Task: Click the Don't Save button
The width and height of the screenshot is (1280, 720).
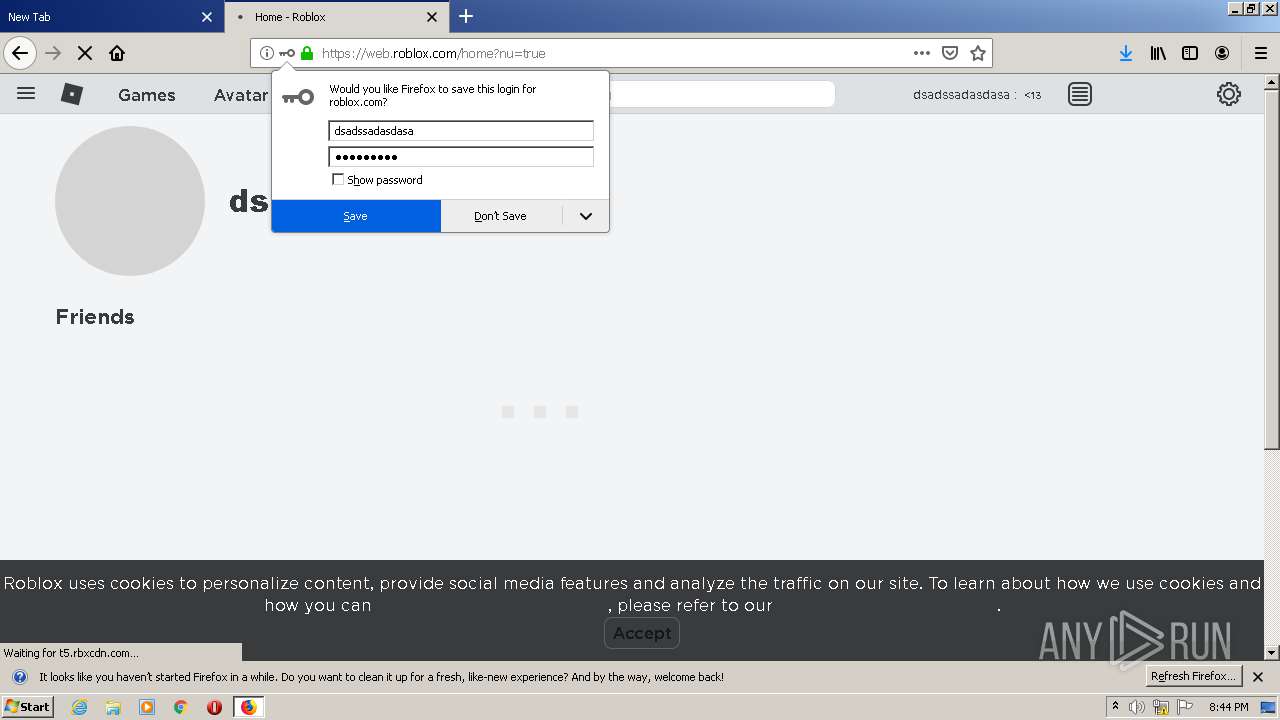Action: pyautogui.click(x=501, y=216)
